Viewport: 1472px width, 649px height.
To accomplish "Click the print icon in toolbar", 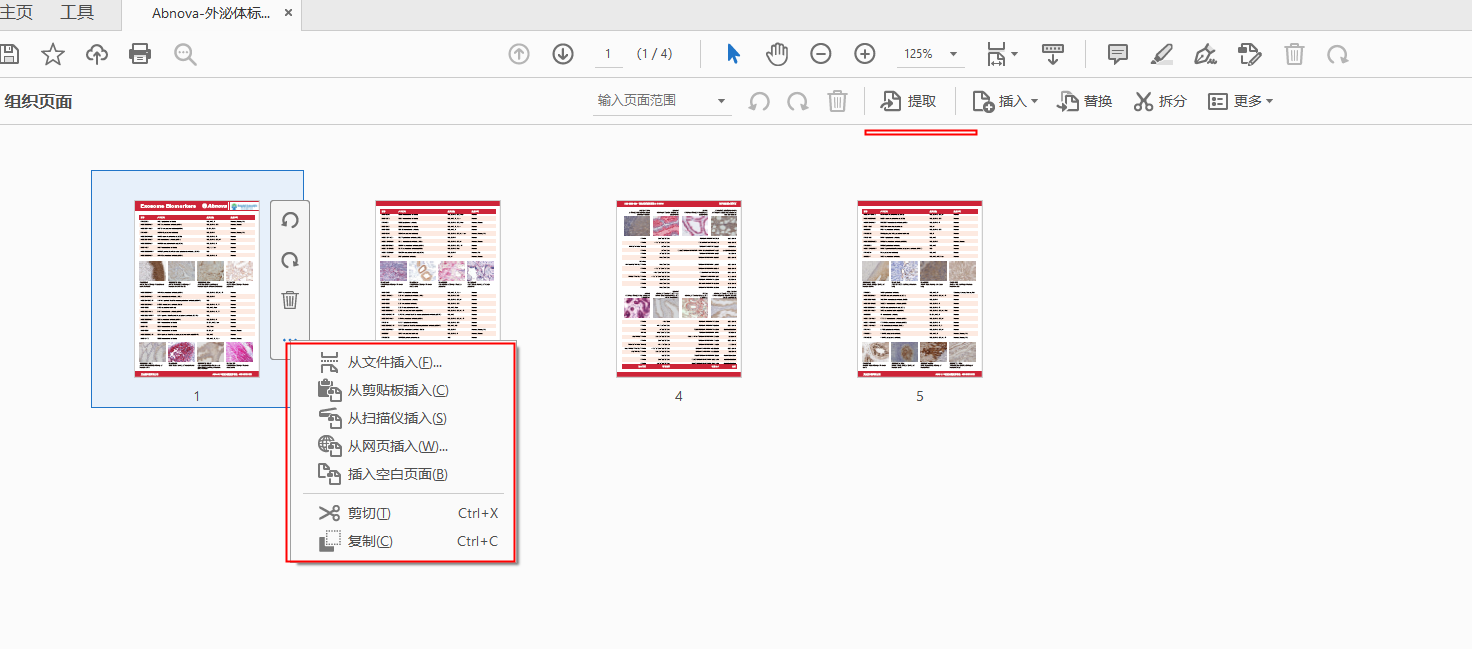I will [x=140, y=54].
